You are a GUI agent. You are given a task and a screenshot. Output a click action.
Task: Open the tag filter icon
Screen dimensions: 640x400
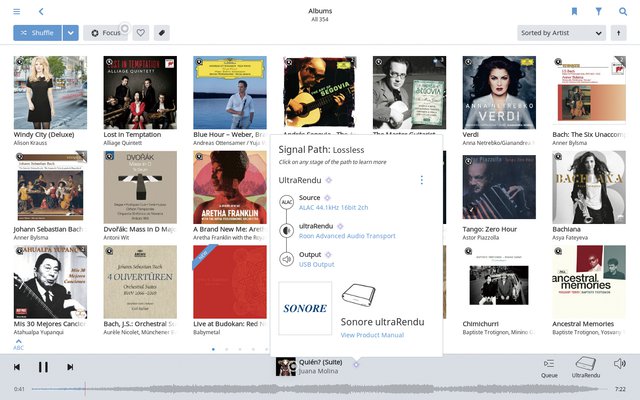click(x=162, y=33)
